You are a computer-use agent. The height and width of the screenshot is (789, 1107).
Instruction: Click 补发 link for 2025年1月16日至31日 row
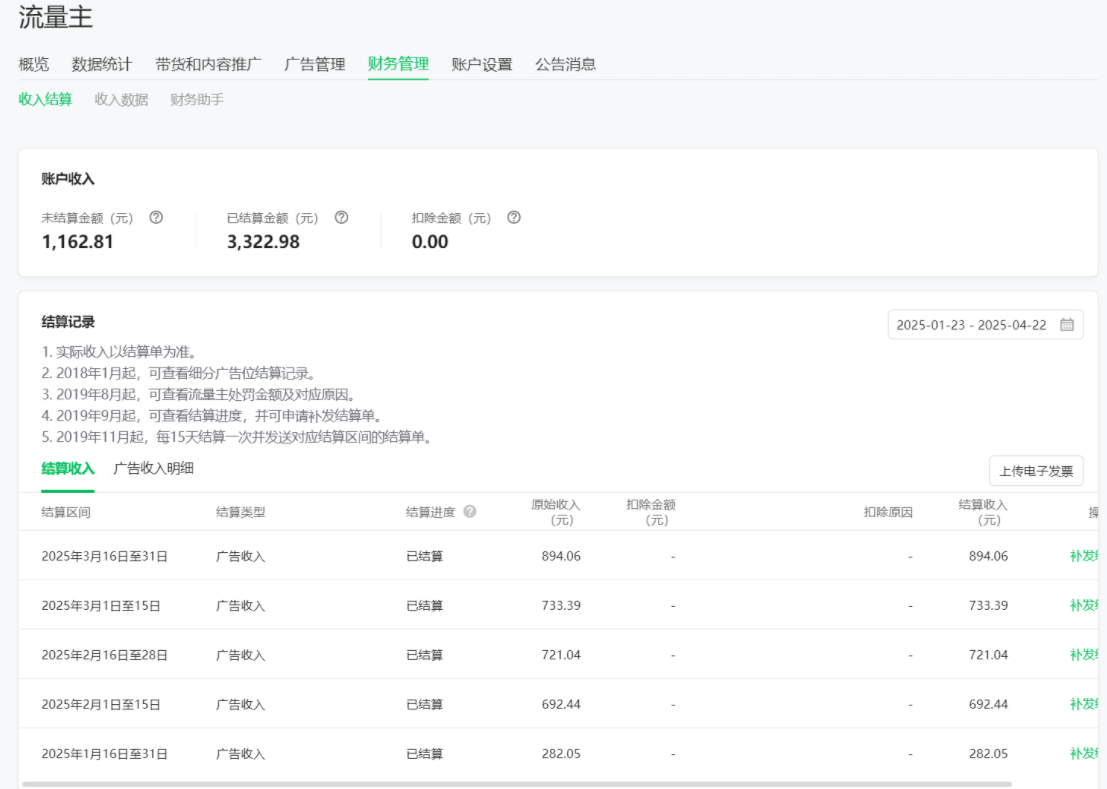[x=1084, y=754]
